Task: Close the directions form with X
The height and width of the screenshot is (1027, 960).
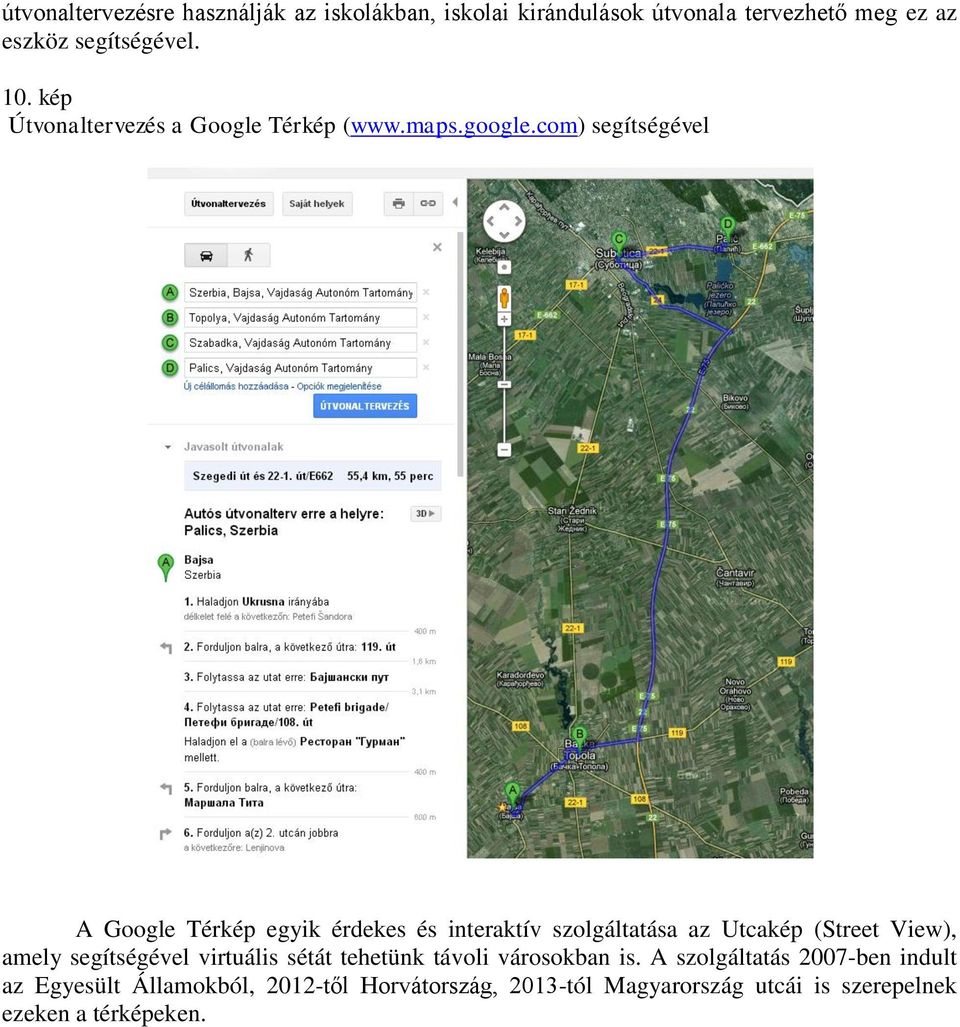Action: [x=437, y=247]
